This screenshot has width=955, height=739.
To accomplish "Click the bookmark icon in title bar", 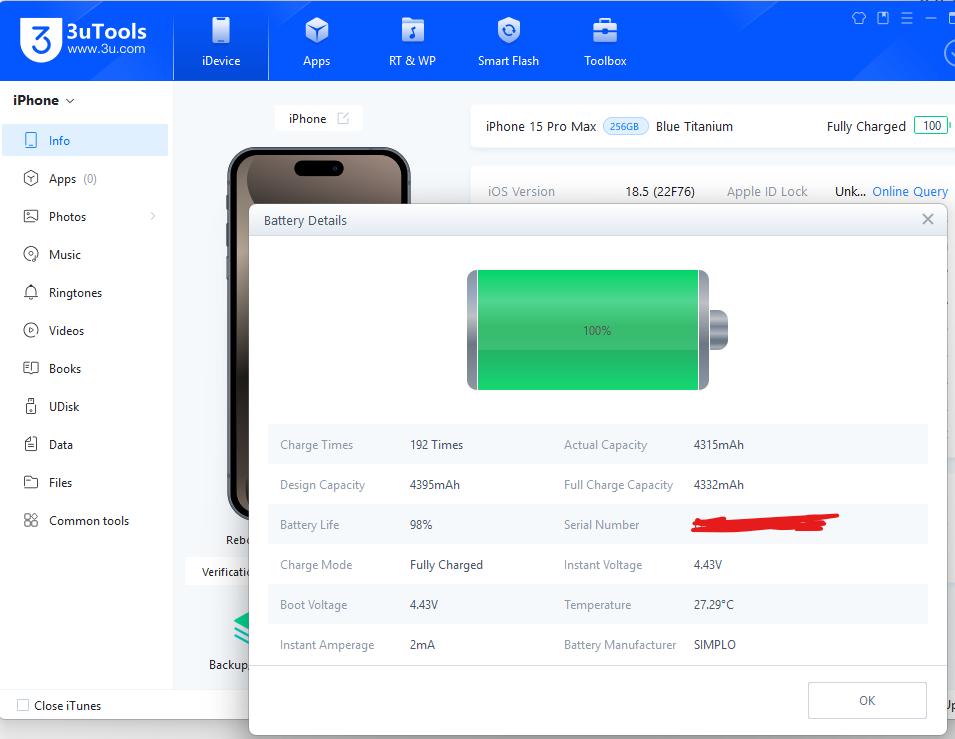I will click(x=883, y=18).
